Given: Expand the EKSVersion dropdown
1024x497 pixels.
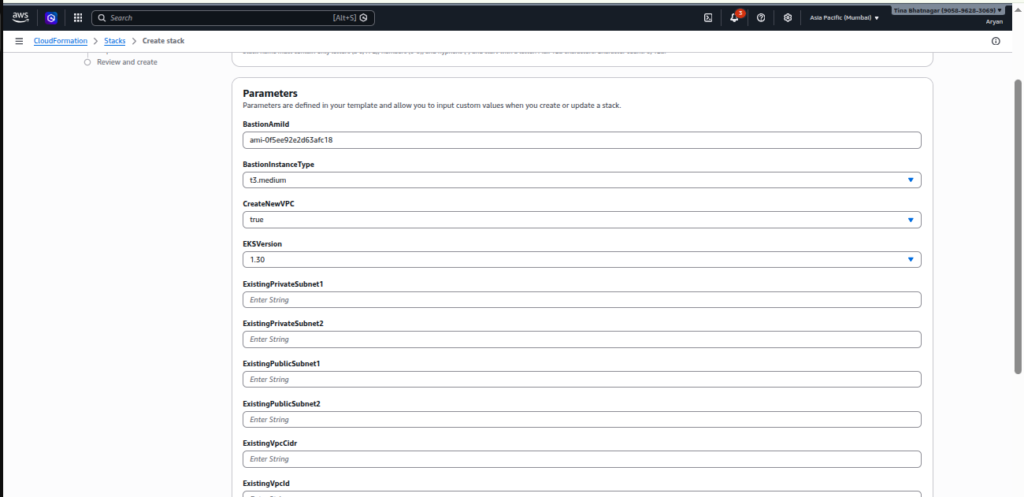Looking at the screenshot, I should pyautogui.click(x=582, y=259).
